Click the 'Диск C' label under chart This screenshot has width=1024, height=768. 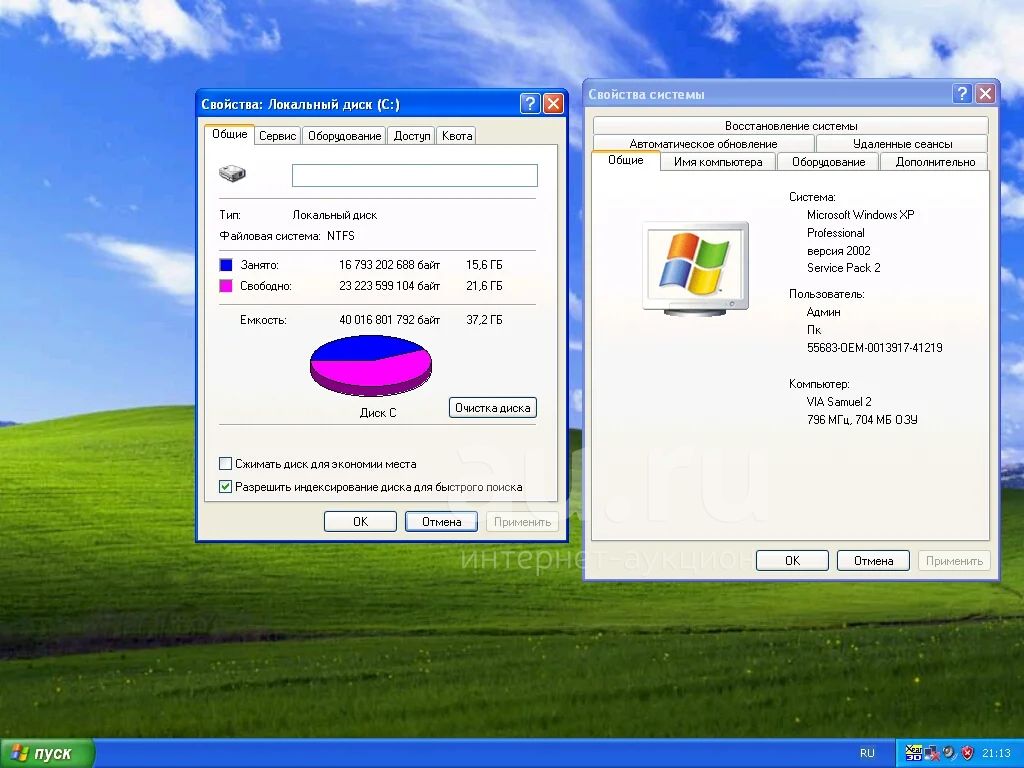377,413
